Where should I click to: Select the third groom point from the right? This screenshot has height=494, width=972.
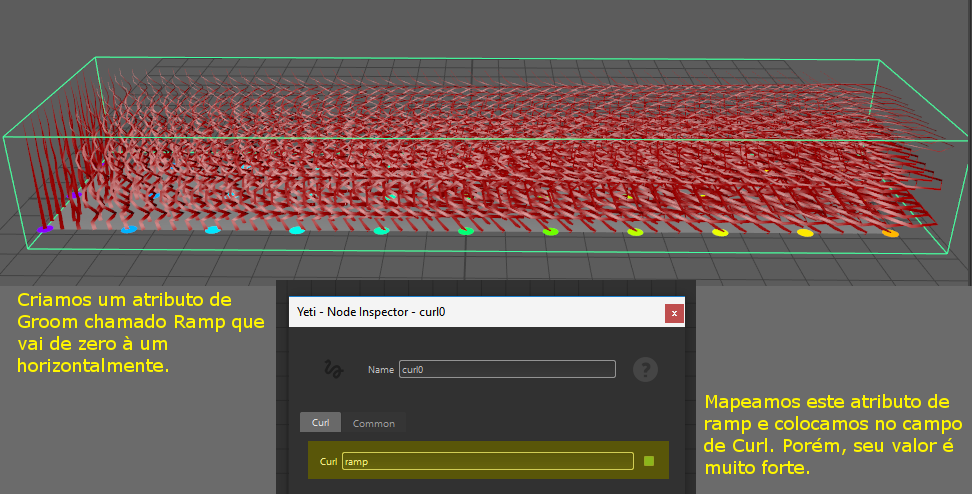[x=720, y=232]
